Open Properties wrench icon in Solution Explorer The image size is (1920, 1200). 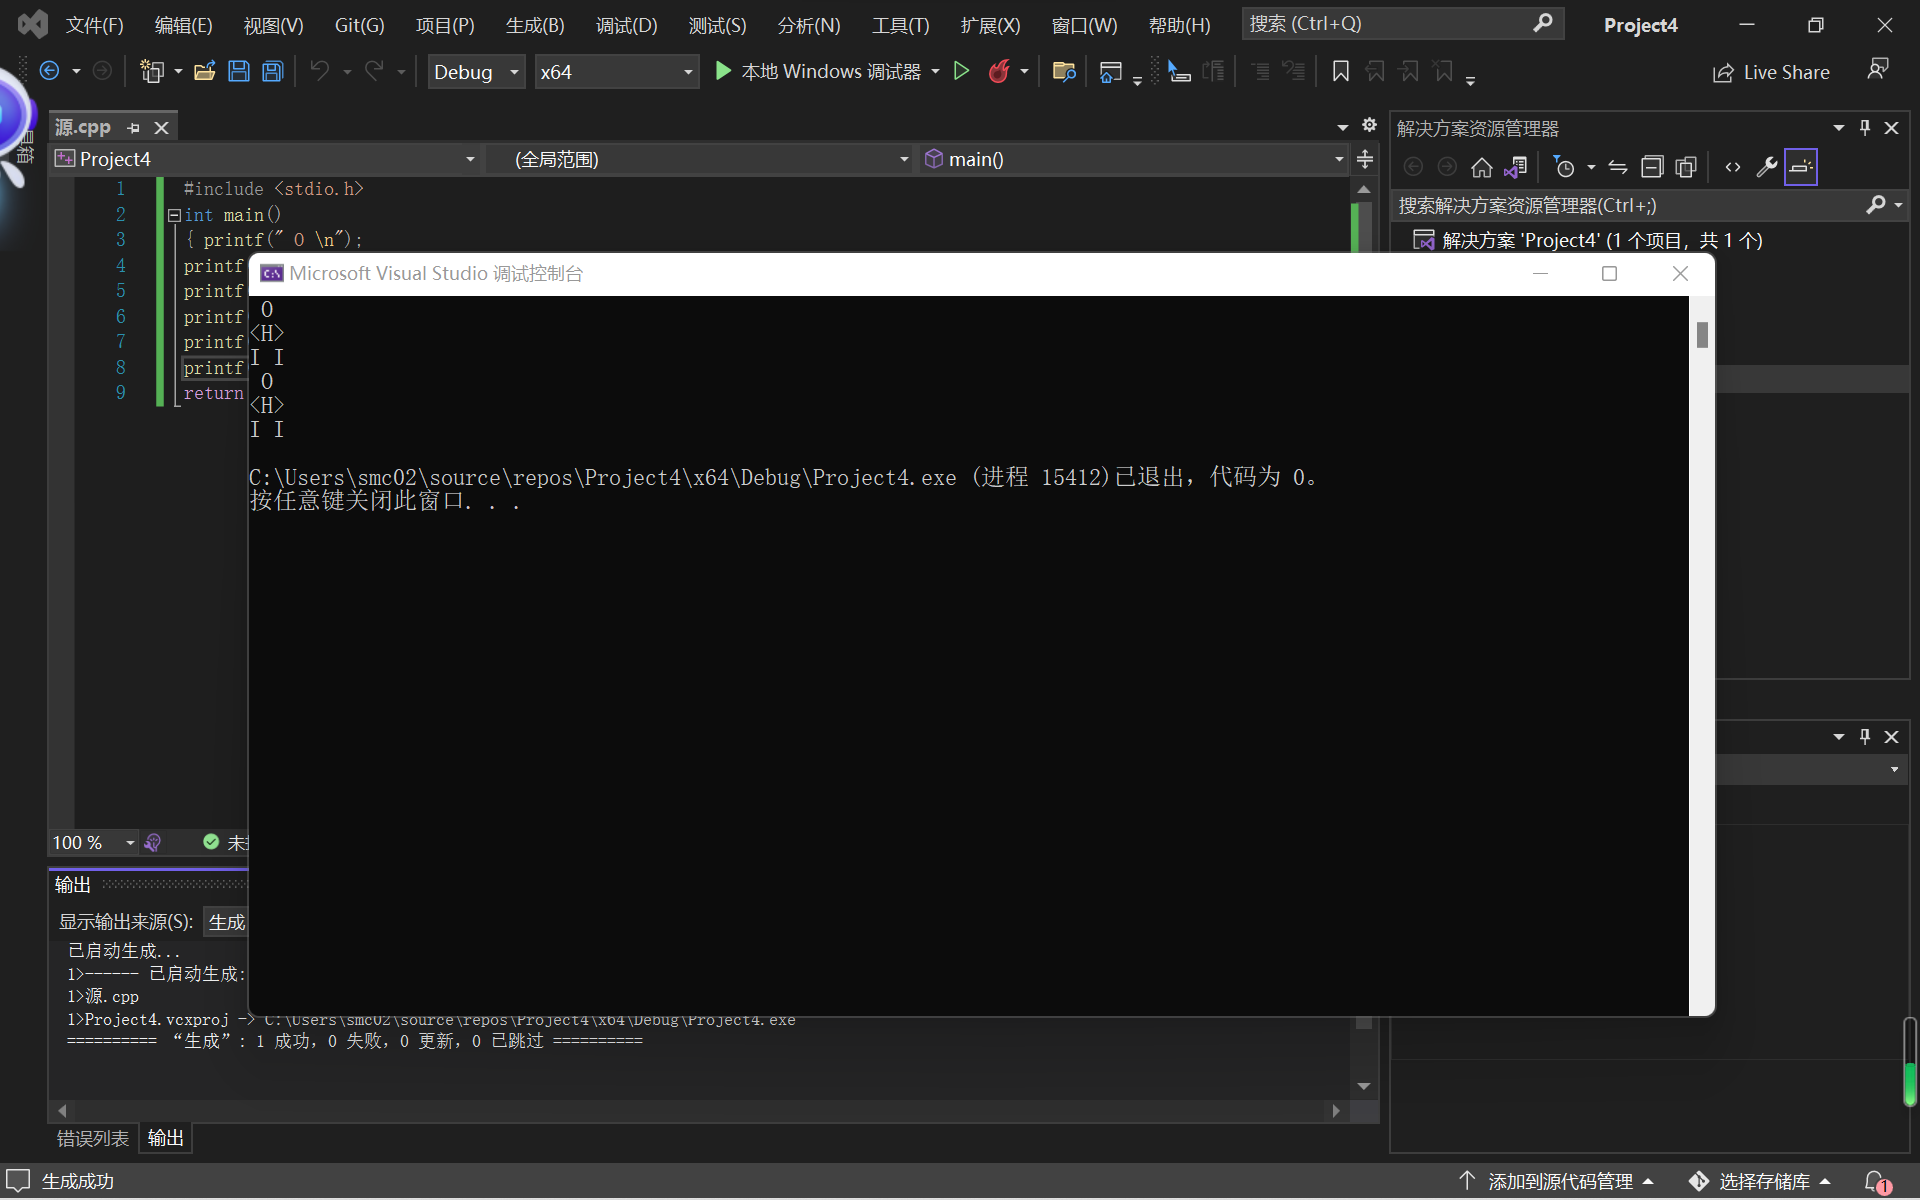click(x=1767, y=167)
